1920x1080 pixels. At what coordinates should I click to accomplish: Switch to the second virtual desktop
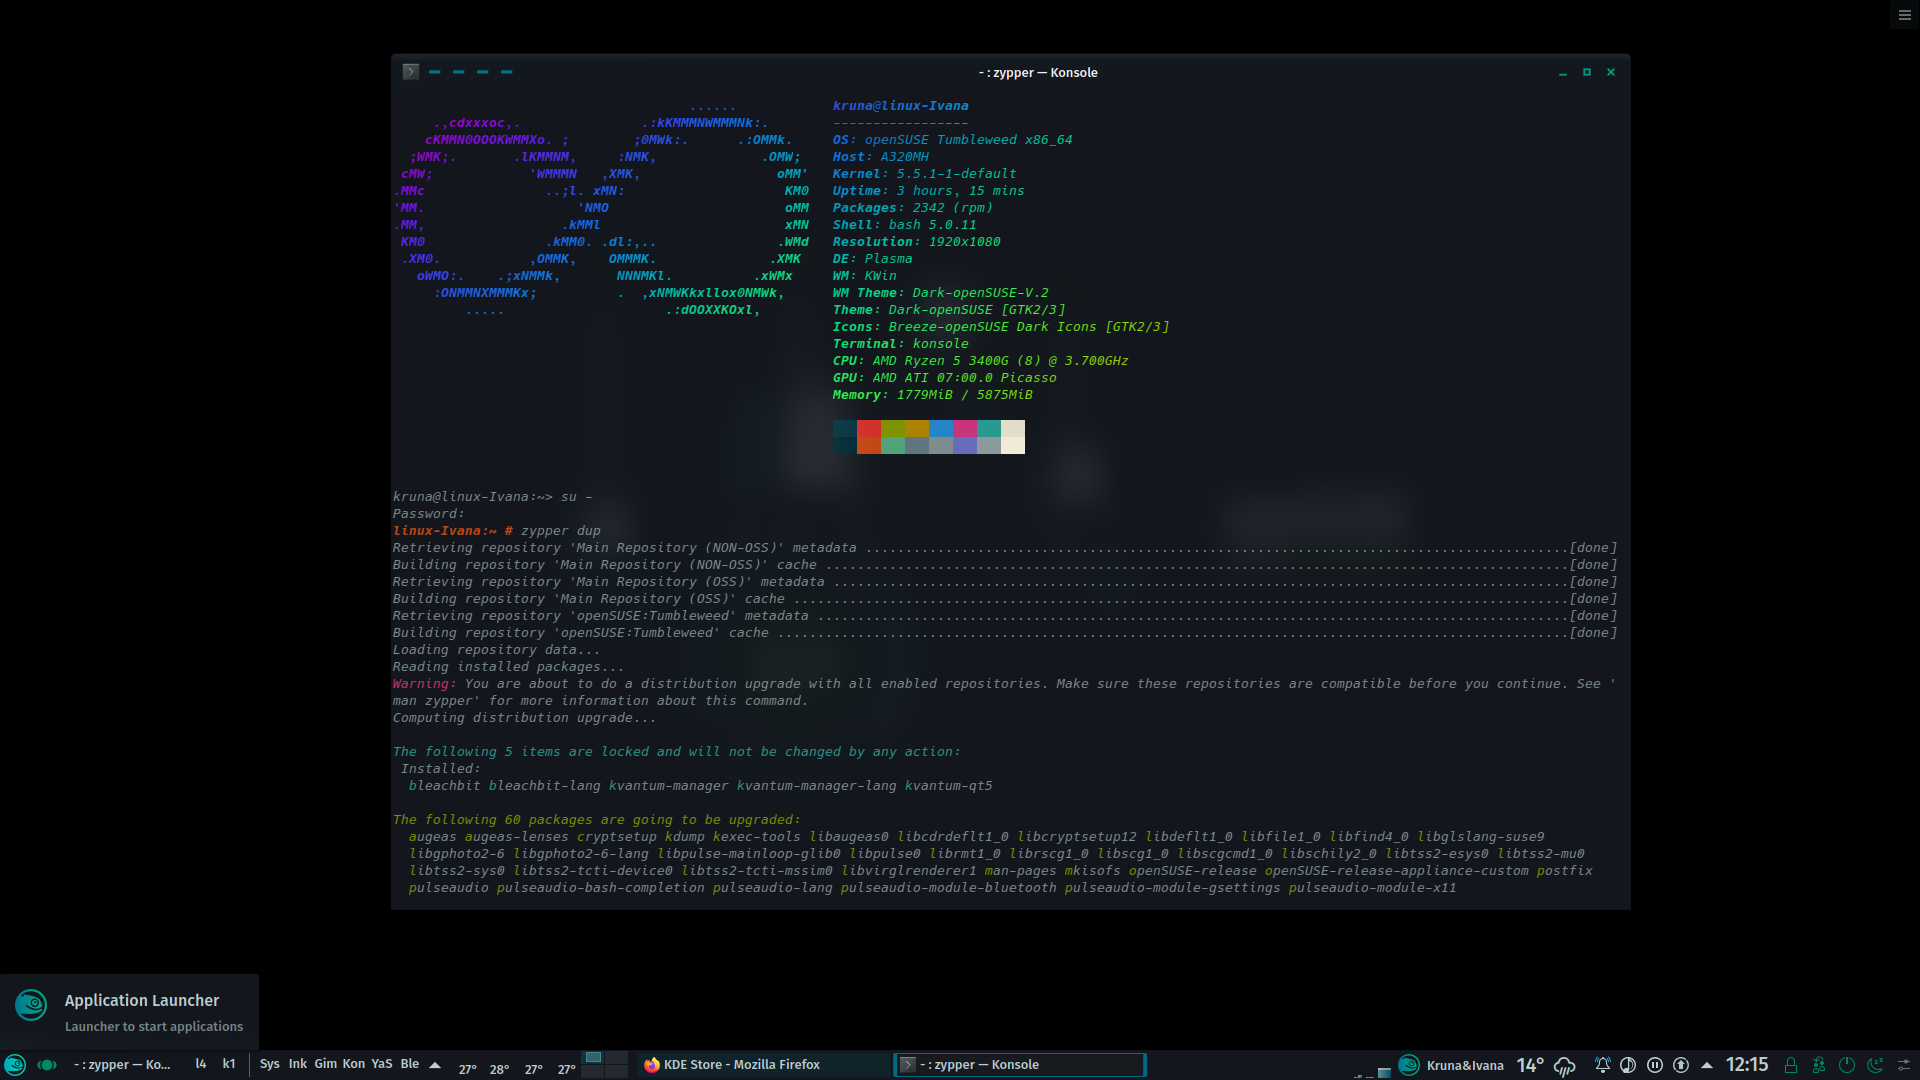click(x=617, y=1058)
